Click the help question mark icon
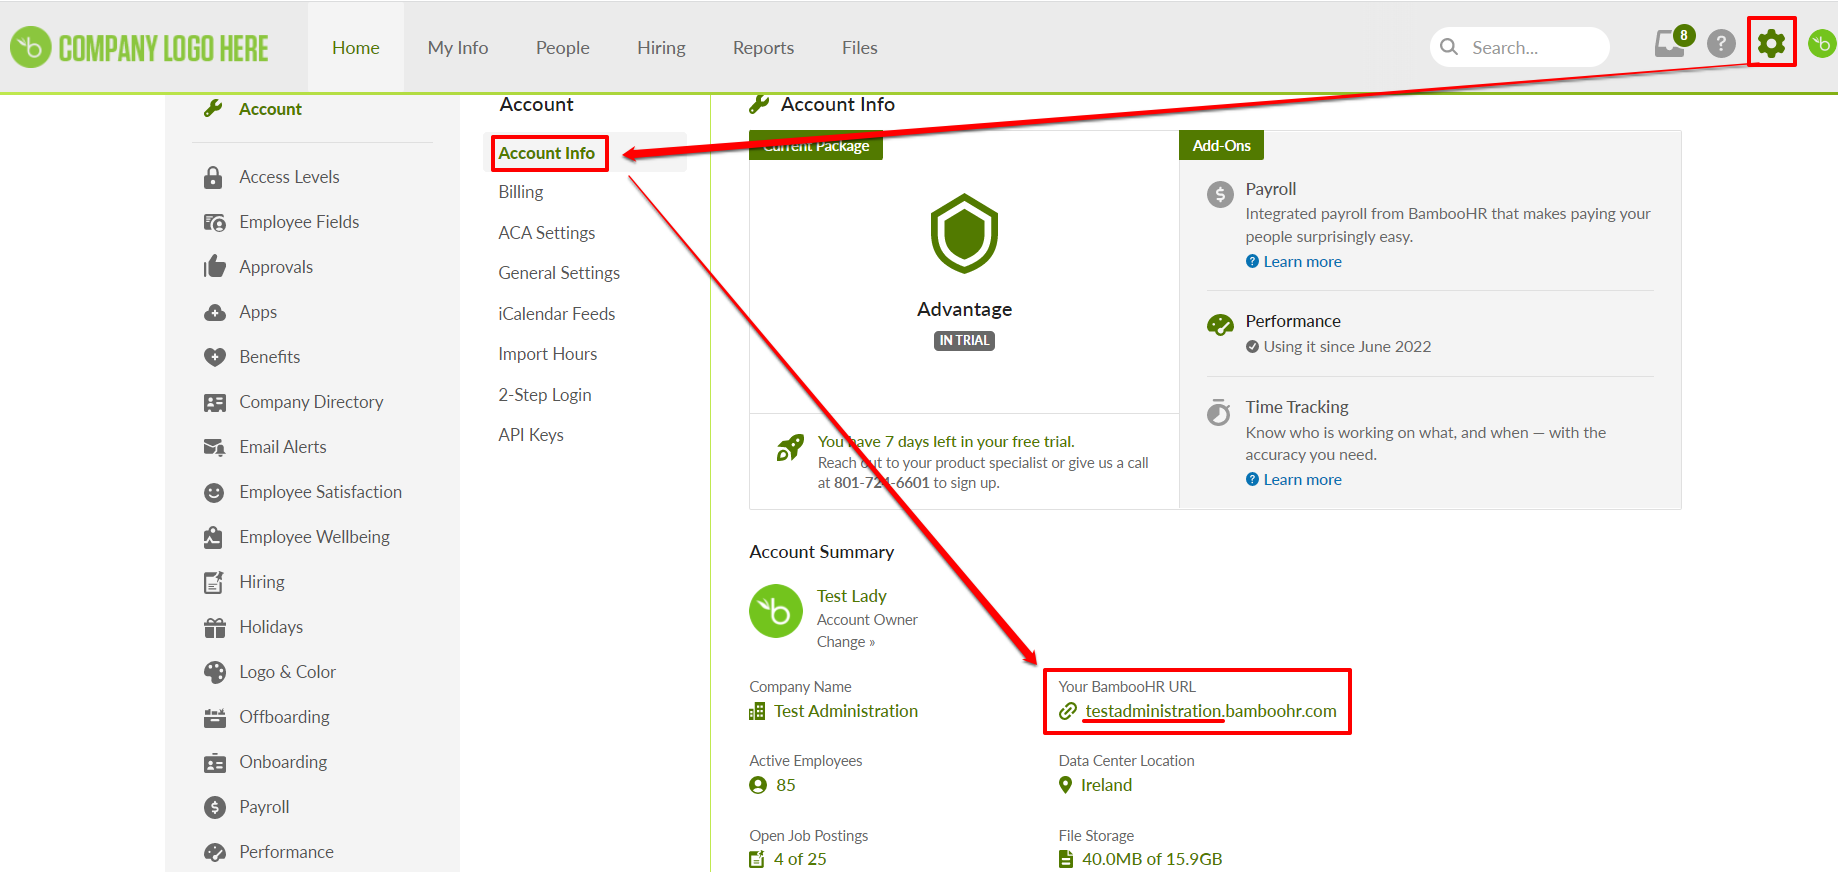 [x=1720, y=44]
